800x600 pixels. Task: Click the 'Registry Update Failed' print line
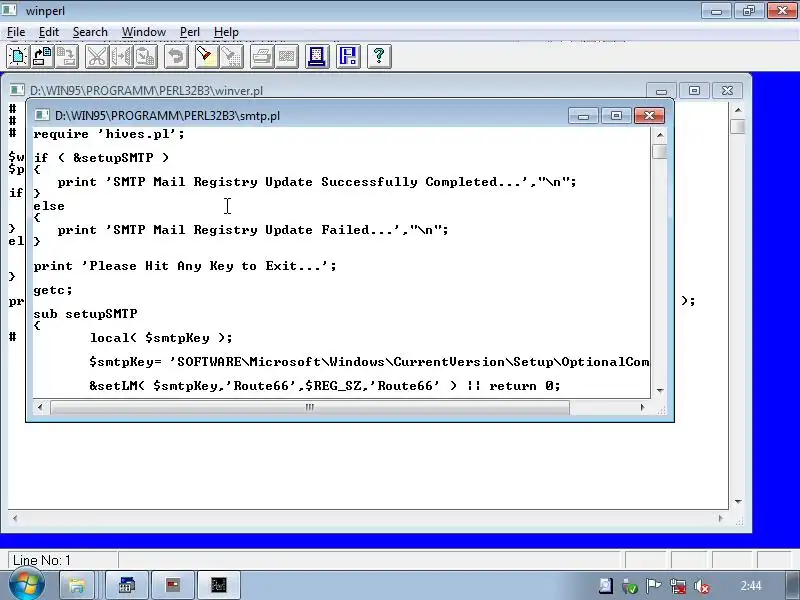(x=253, y=230)
